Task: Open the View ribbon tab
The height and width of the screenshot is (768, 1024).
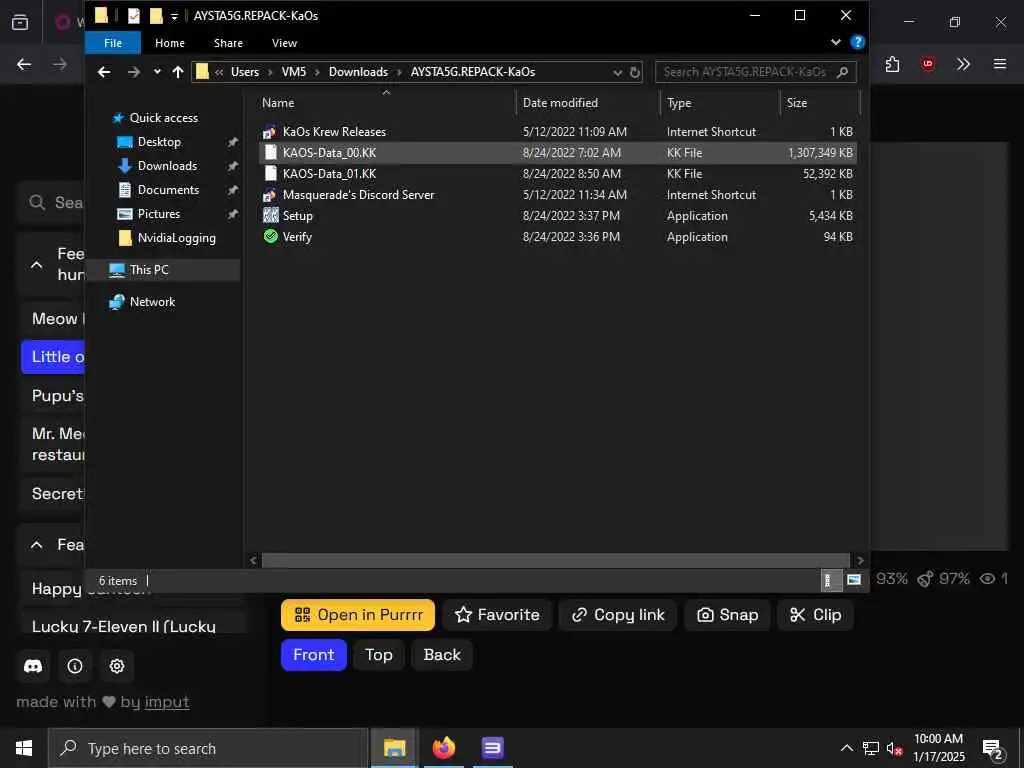Action: point(284,42)
